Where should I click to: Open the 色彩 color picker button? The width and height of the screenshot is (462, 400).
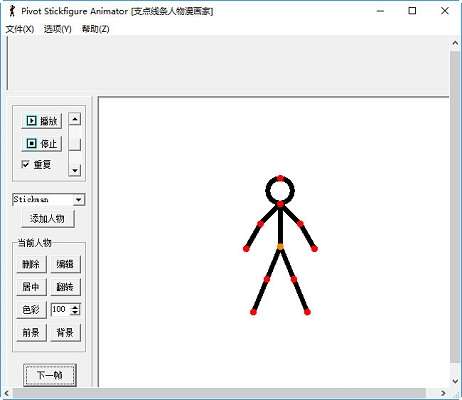tap(31, 310)
